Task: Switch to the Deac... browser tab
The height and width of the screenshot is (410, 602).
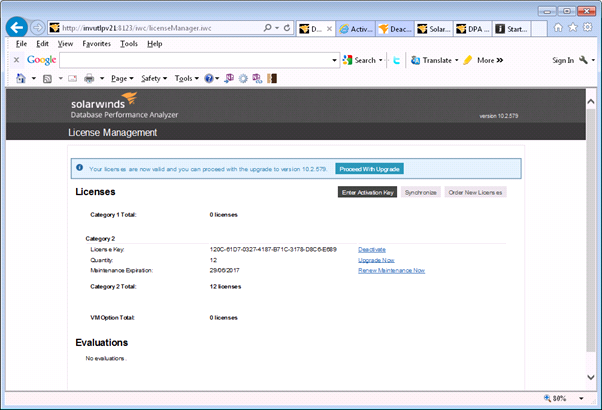Action: click(395, 29)
